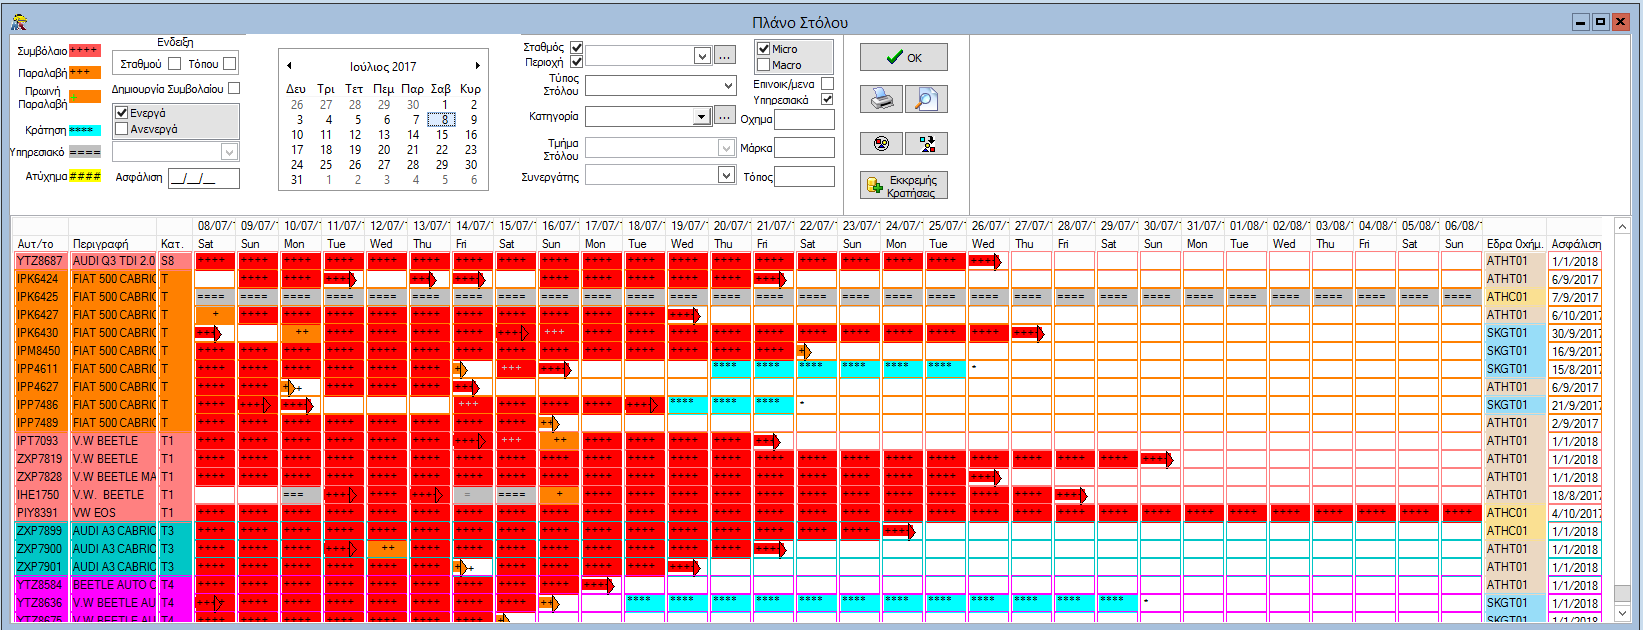Click the OK button
This screenshot has width=1643, height=630.
904,57
